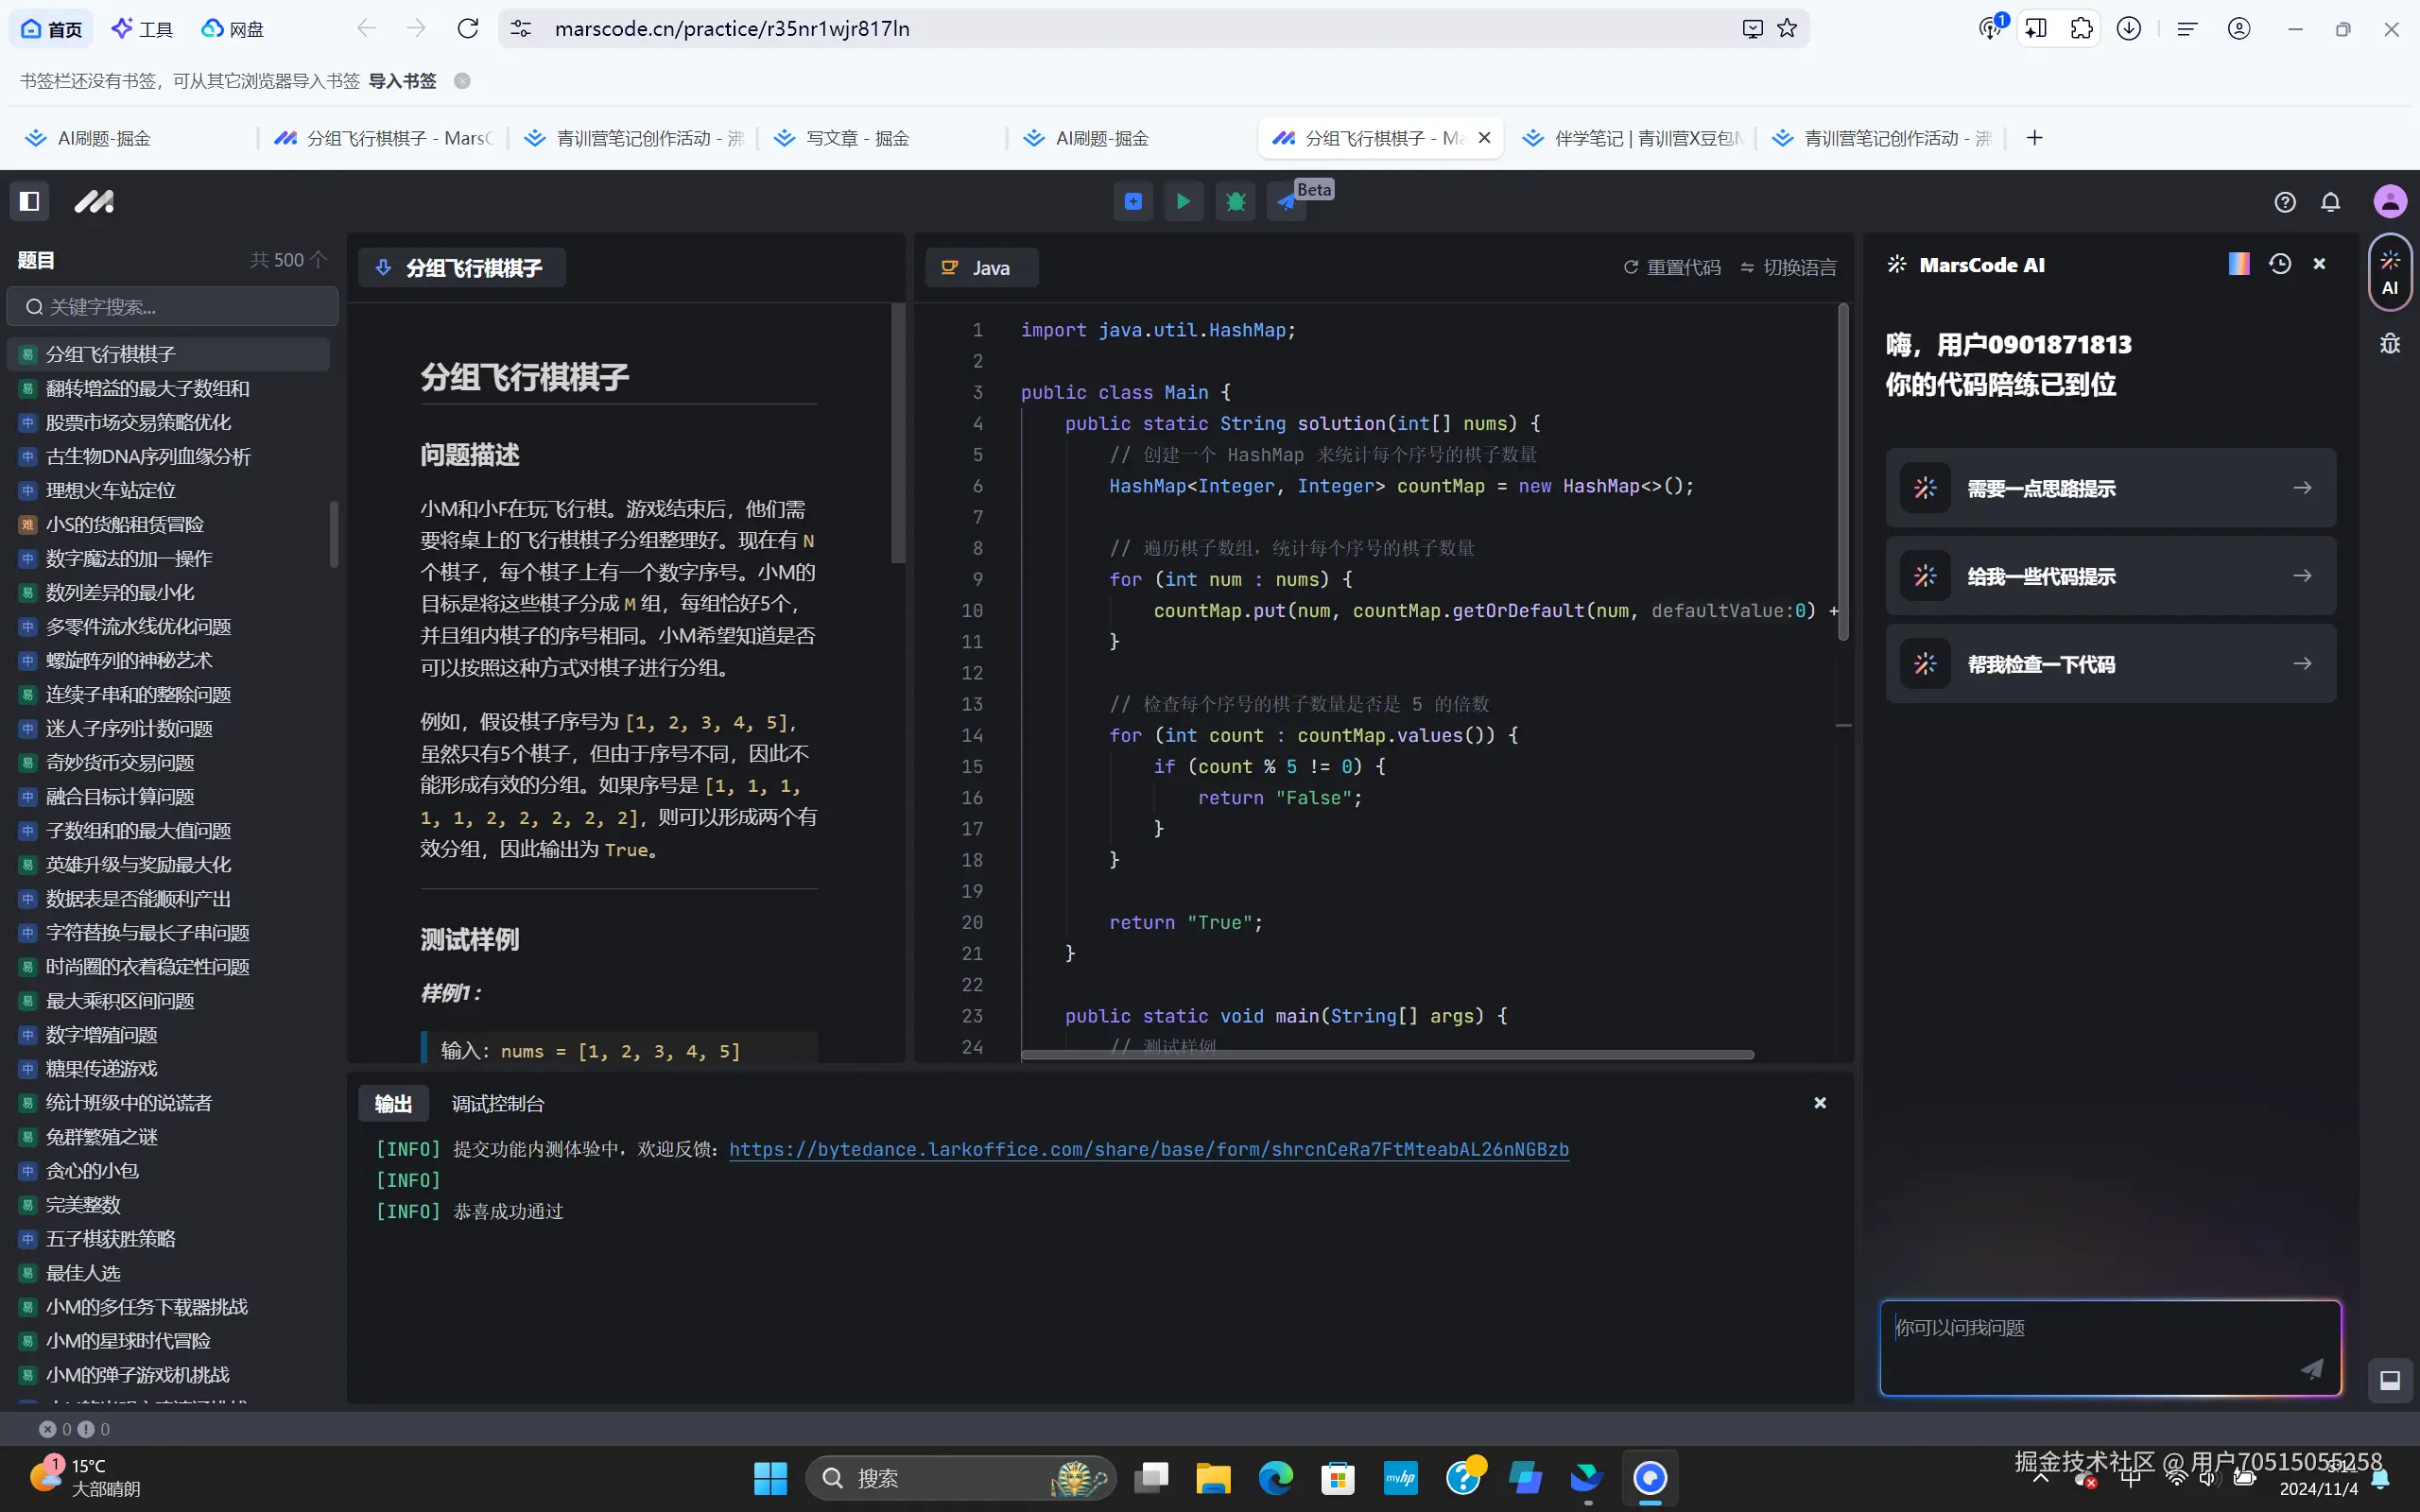Click 重置代码 reset code button
Viewport: 2420px width, 1512px height.
pyautogui.click(x=1672, y=267)
